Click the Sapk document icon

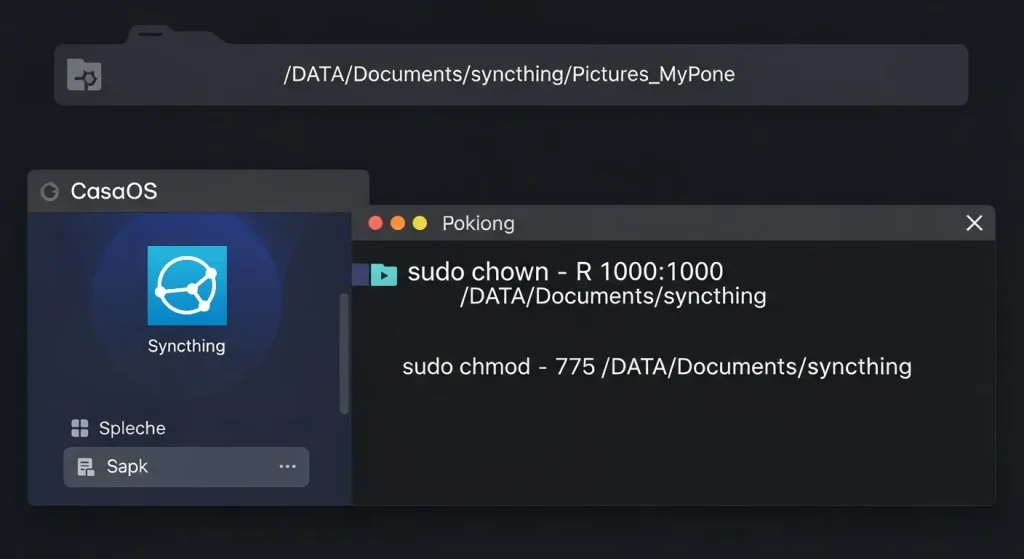(x=86, y=467)
